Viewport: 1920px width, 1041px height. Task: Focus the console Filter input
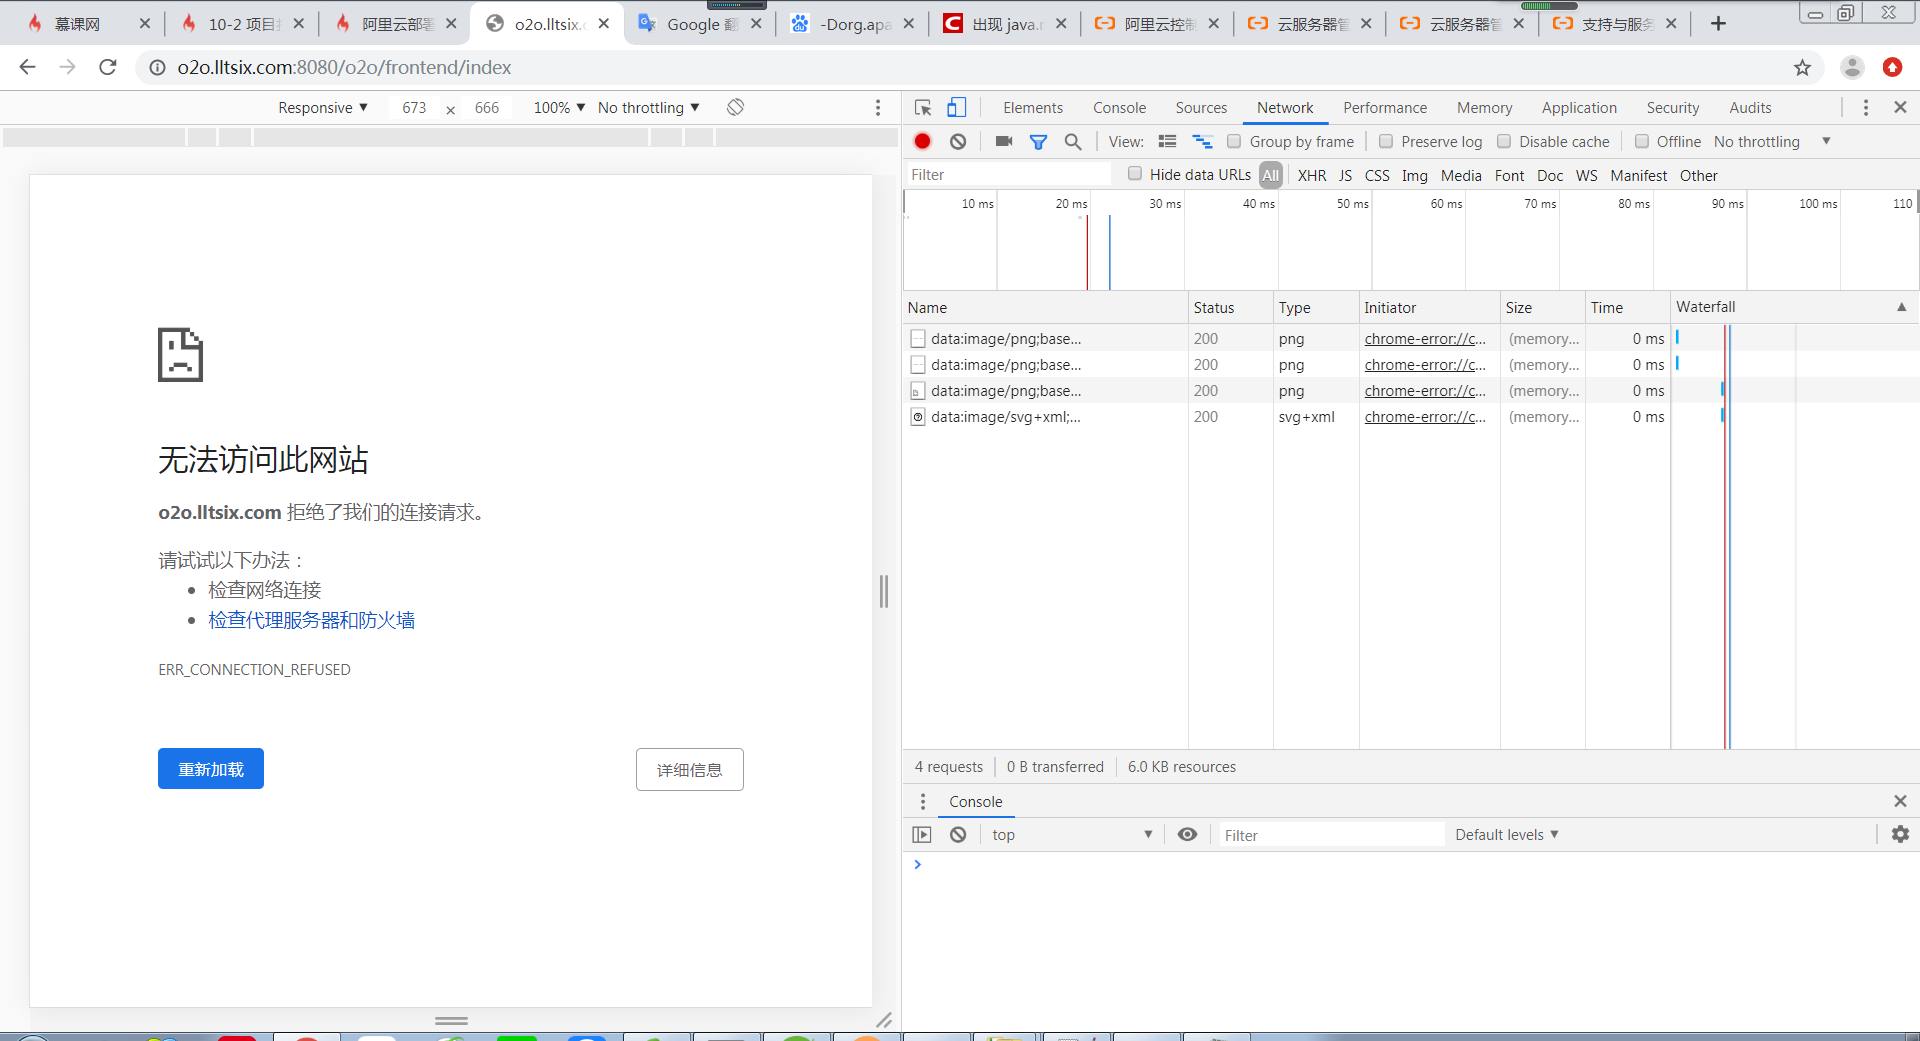[x=1331, y=835]
